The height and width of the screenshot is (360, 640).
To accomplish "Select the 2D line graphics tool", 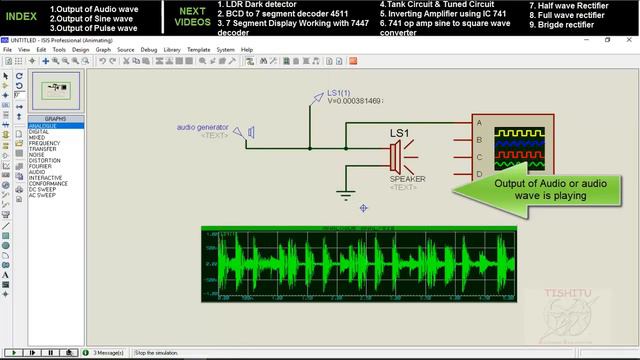I will pos(5,226).
